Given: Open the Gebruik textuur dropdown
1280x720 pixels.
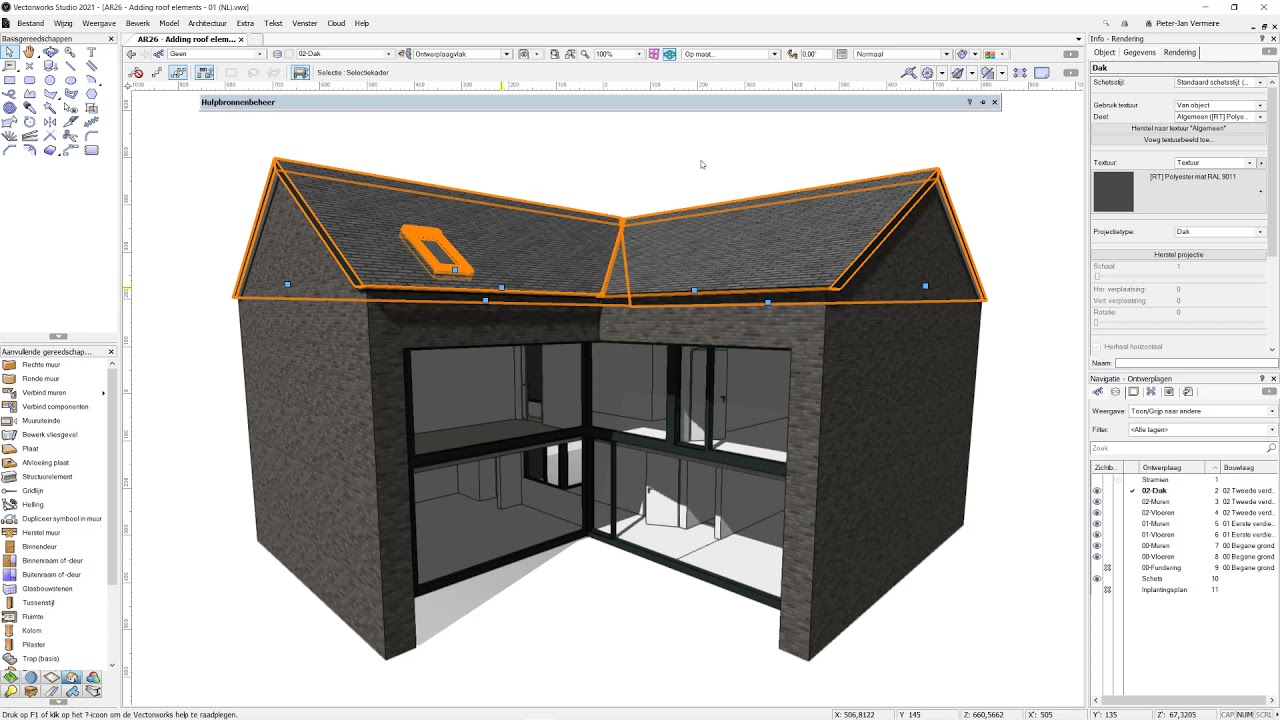Looking at the screenshot, I should click(1220, 105).
